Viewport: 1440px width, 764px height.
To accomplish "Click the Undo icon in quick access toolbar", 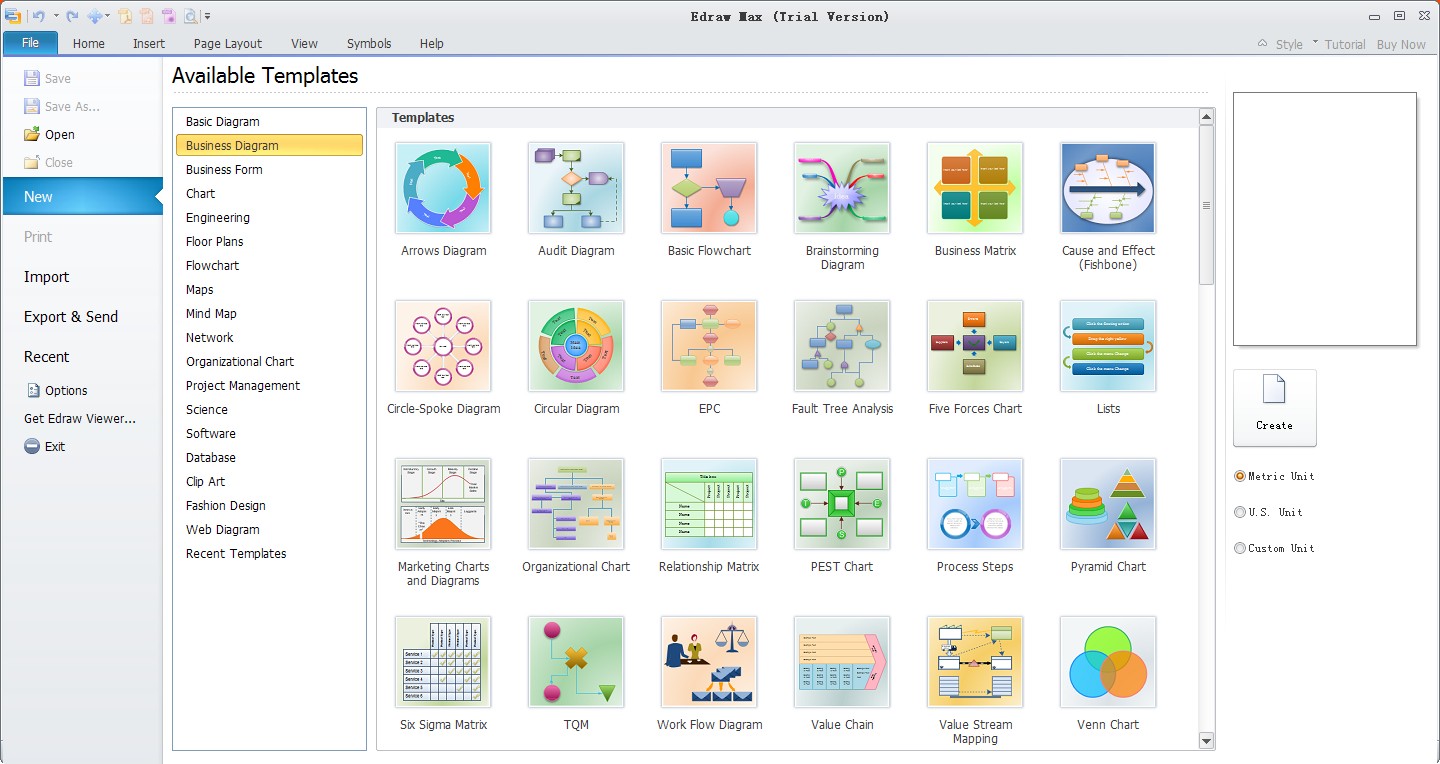I will pyautogui.click(x=38, y=16).
